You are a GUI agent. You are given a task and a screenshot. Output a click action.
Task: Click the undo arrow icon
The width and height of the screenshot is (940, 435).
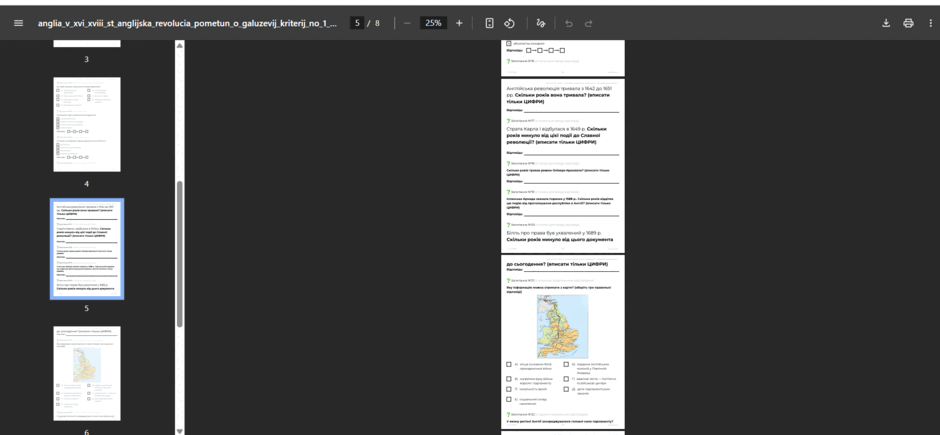569,23
